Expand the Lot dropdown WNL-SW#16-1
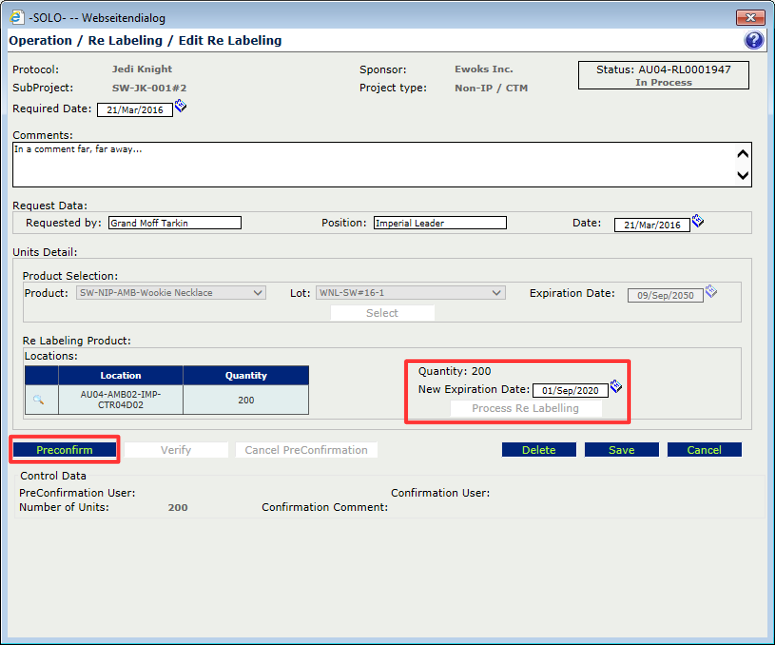 pyautogui.click(x=497, y=293)
